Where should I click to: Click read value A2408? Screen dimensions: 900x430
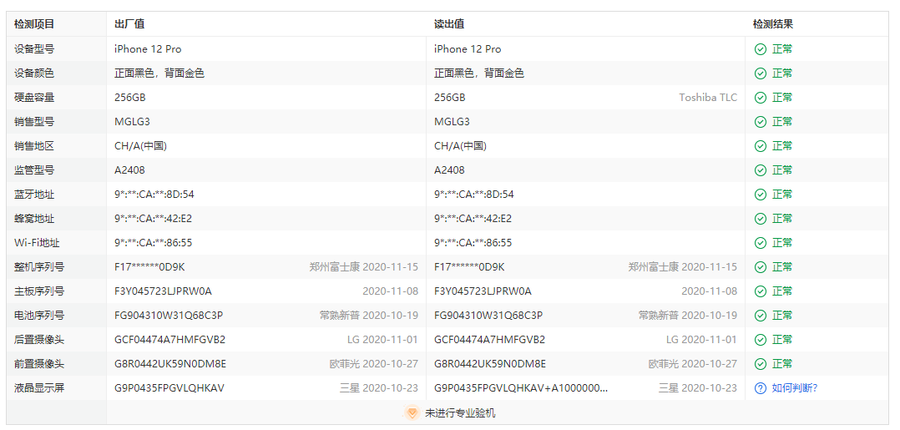[x=449, y=170]
